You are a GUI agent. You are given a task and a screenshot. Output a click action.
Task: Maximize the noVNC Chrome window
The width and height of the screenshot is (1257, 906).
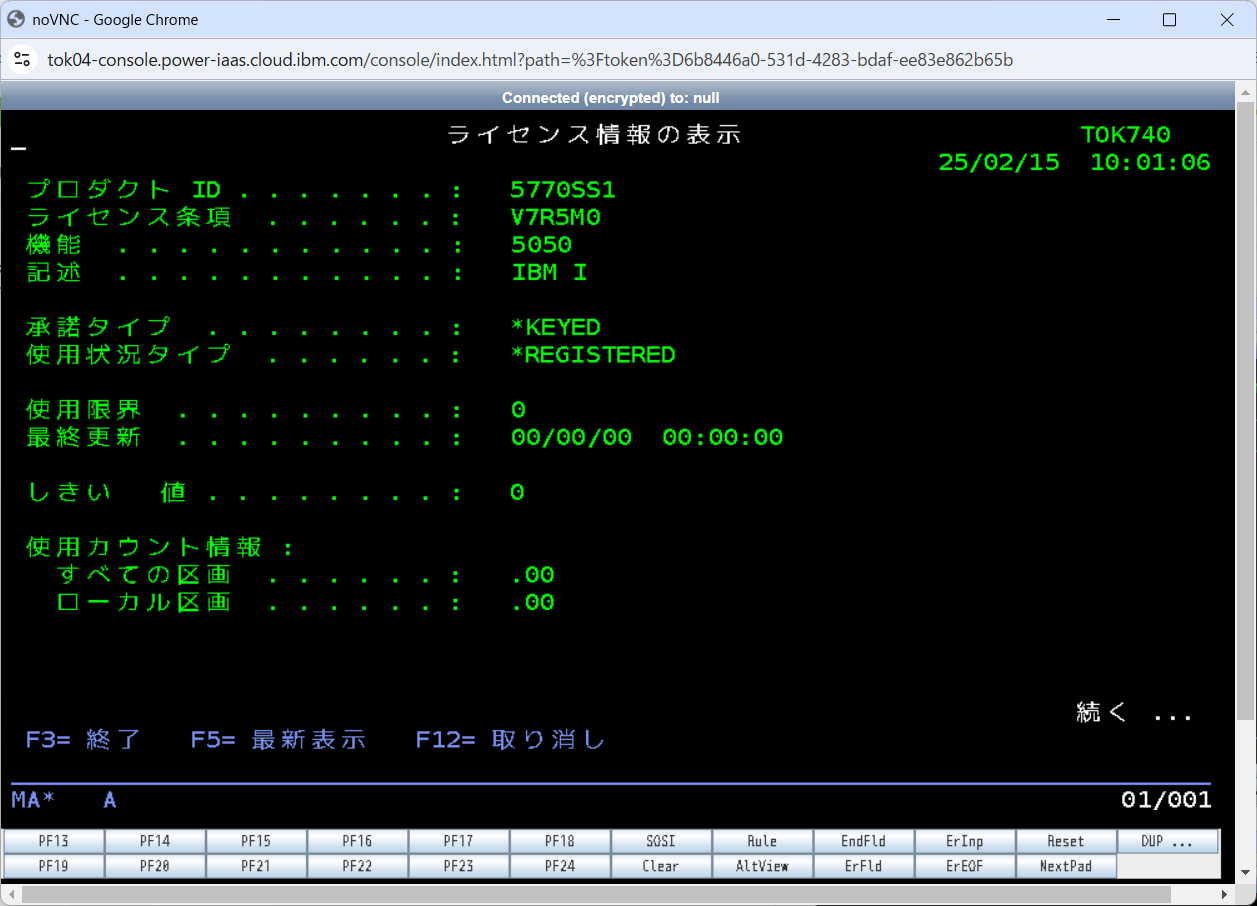pyautogui.click(x=1169, y=20)
